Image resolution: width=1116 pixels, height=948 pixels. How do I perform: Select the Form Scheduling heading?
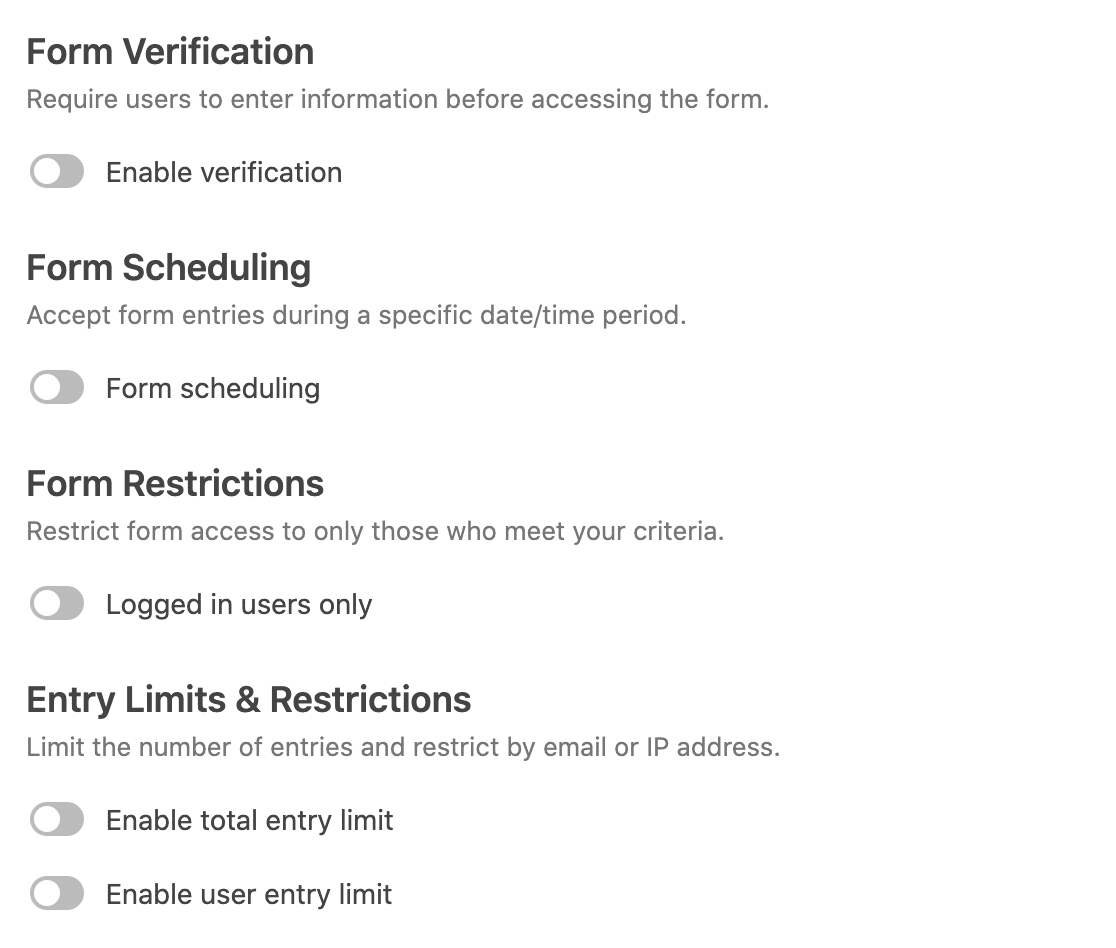pos(168,267)
